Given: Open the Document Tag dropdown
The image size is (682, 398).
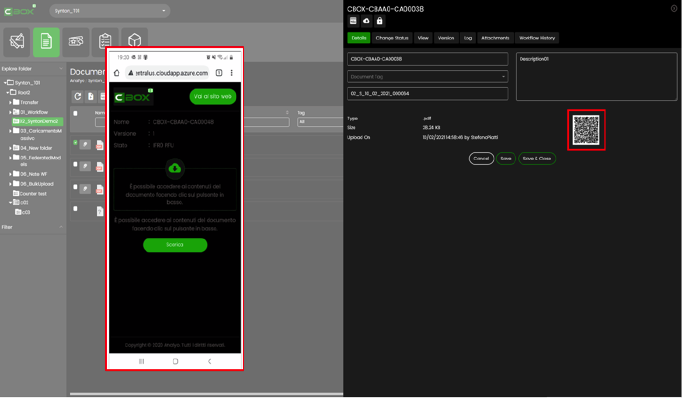Looking at the screenshot, I should coord(428,77).
